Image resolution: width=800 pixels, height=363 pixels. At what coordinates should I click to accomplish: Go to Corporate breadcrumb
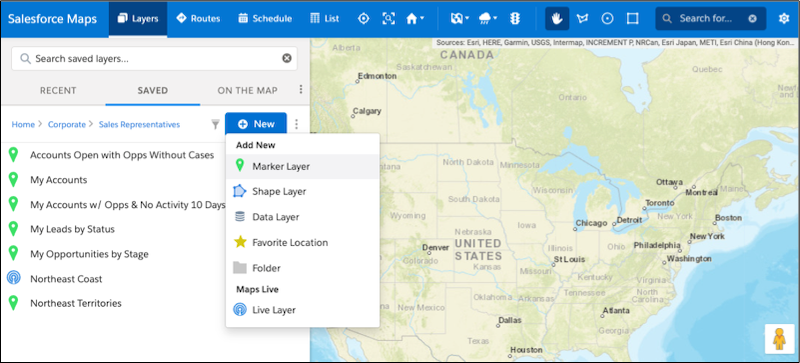(x=67, y=124)
